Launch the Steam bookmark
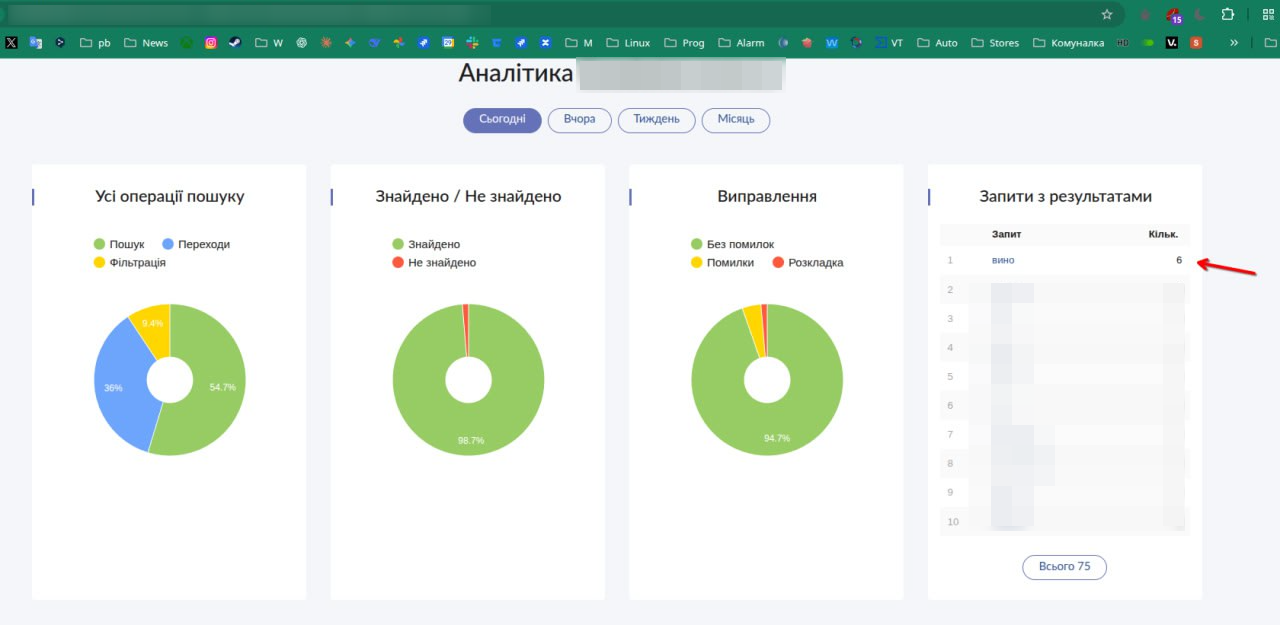1280x625 pixels. (x=234, y=42)
